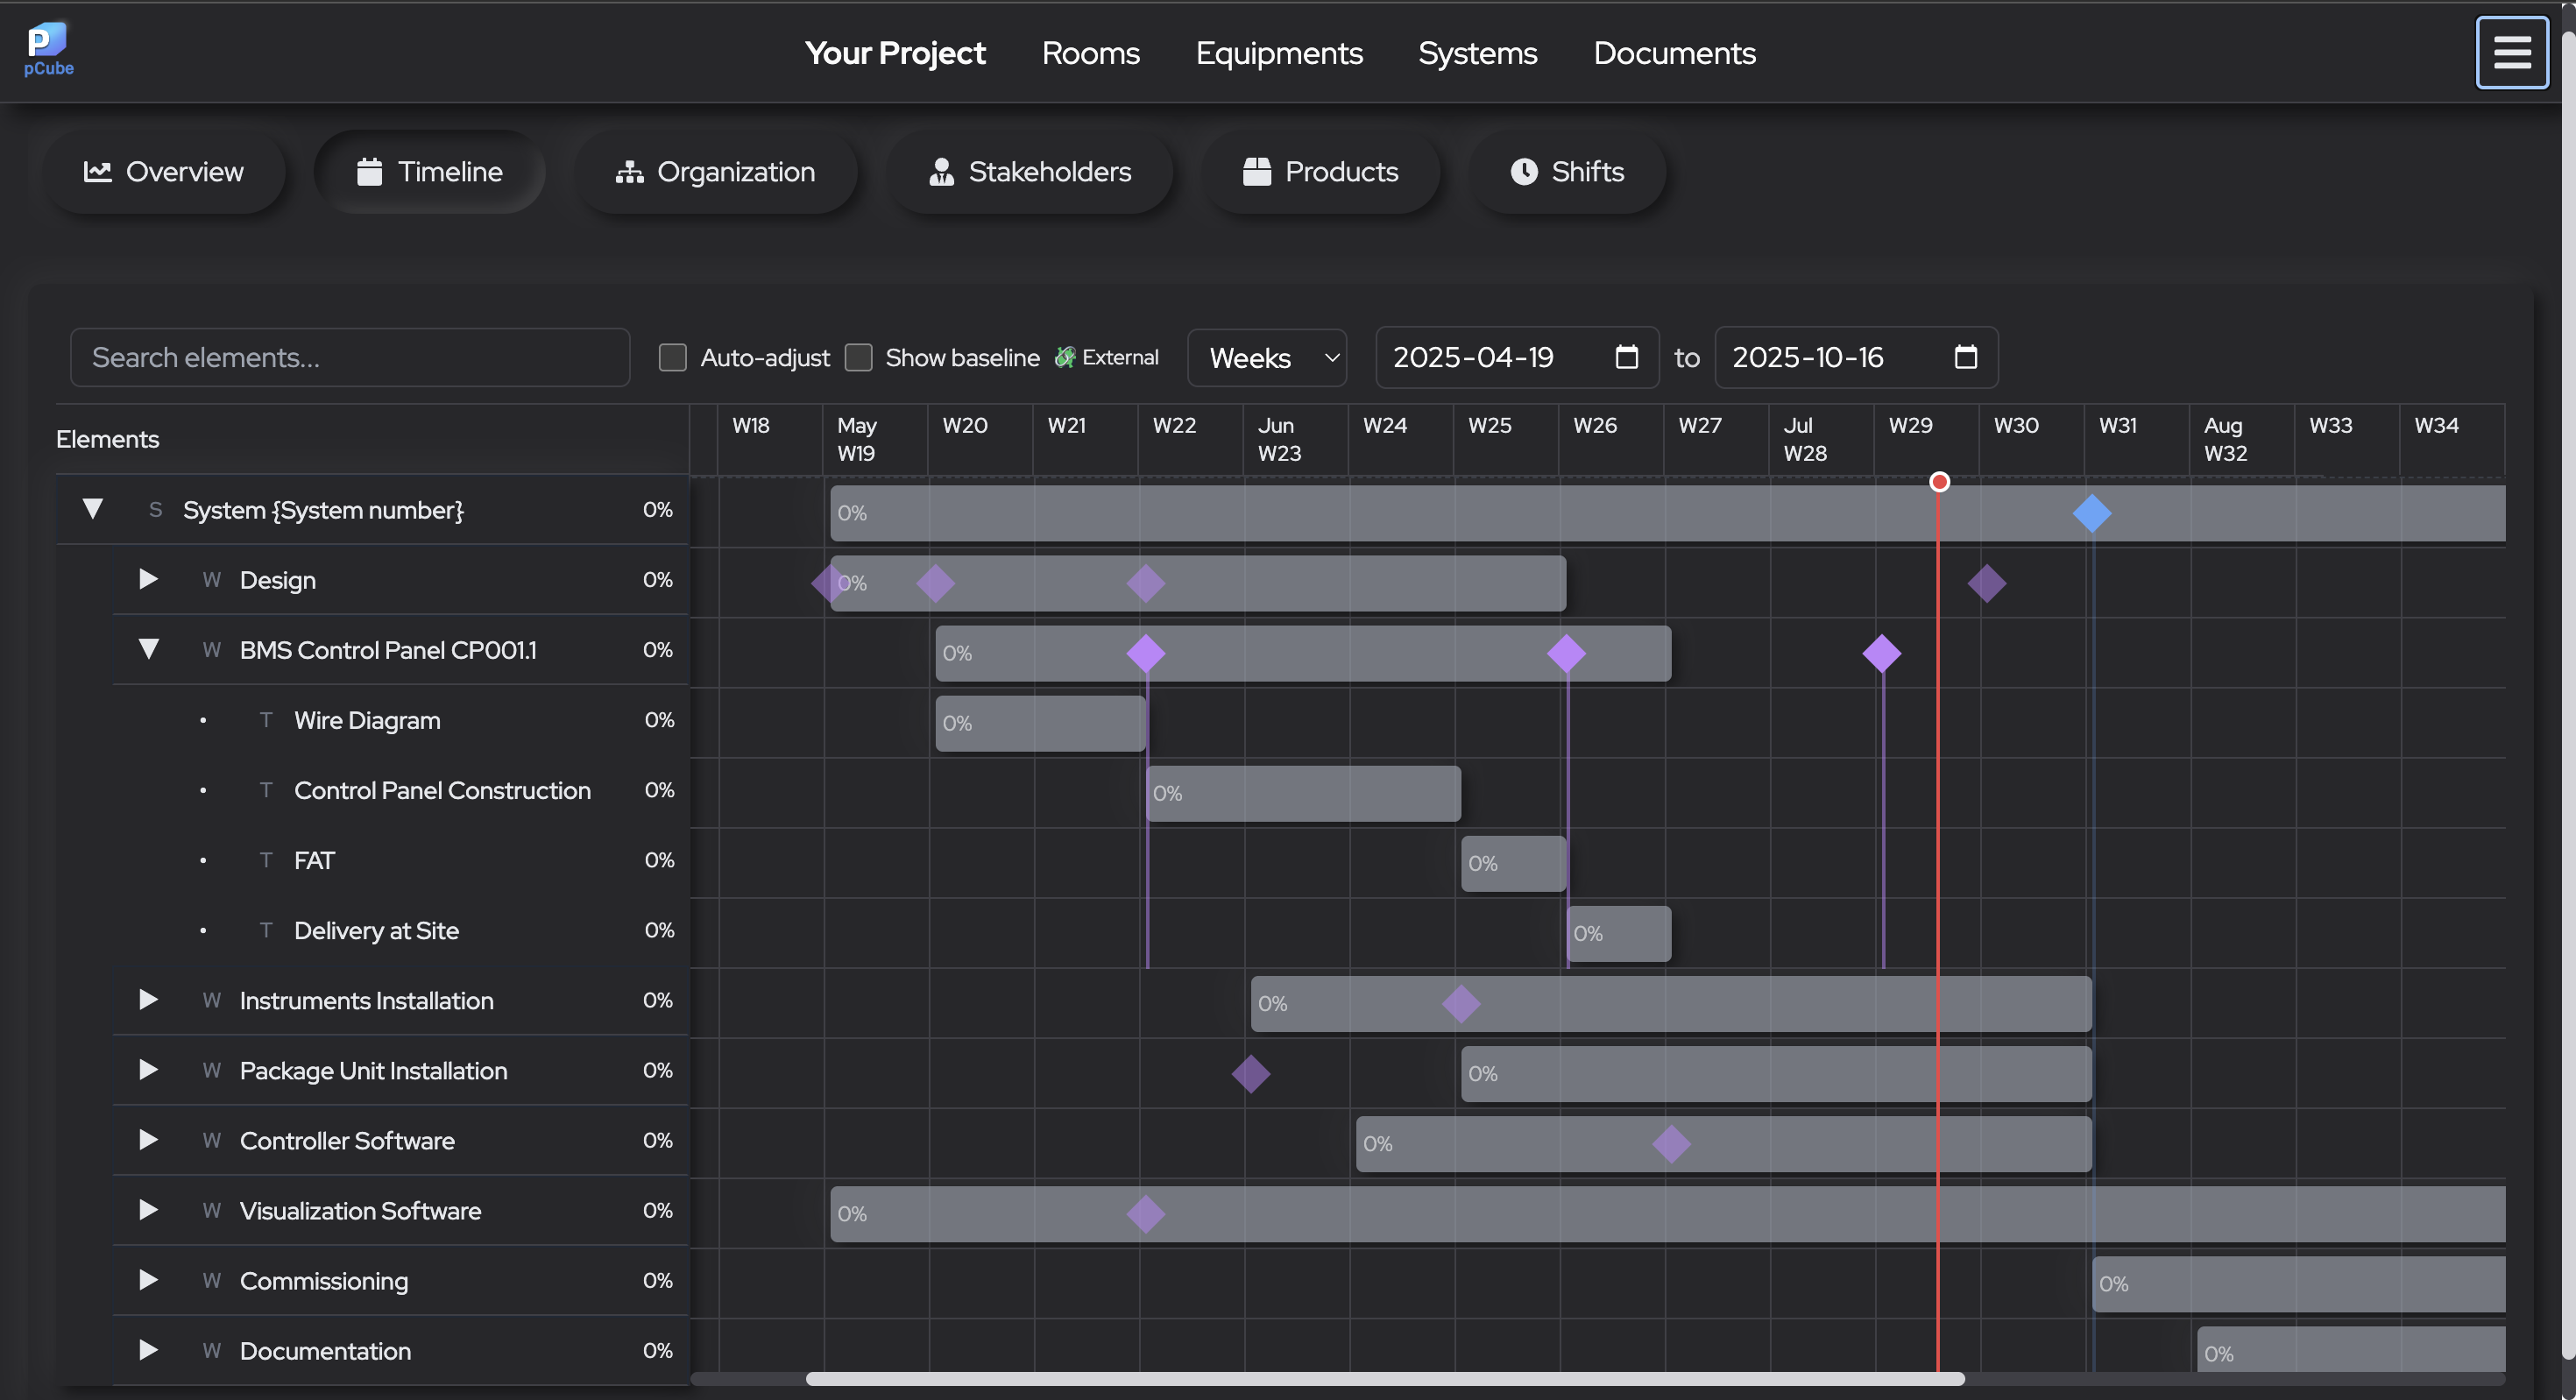Enable the Show baseline checkbox
This screenshot has width=2576, height=1400.
coord(859,357)
